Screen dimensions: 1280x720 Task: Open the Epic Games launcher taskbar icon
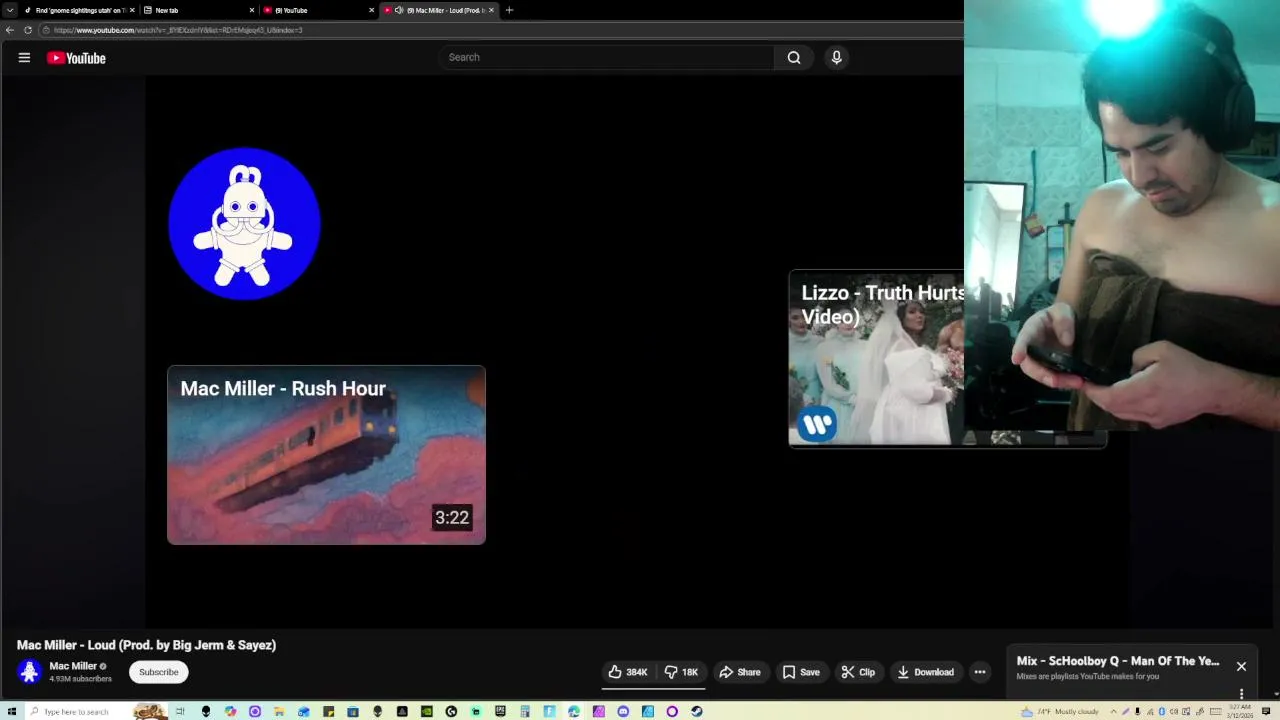(500, 711)
